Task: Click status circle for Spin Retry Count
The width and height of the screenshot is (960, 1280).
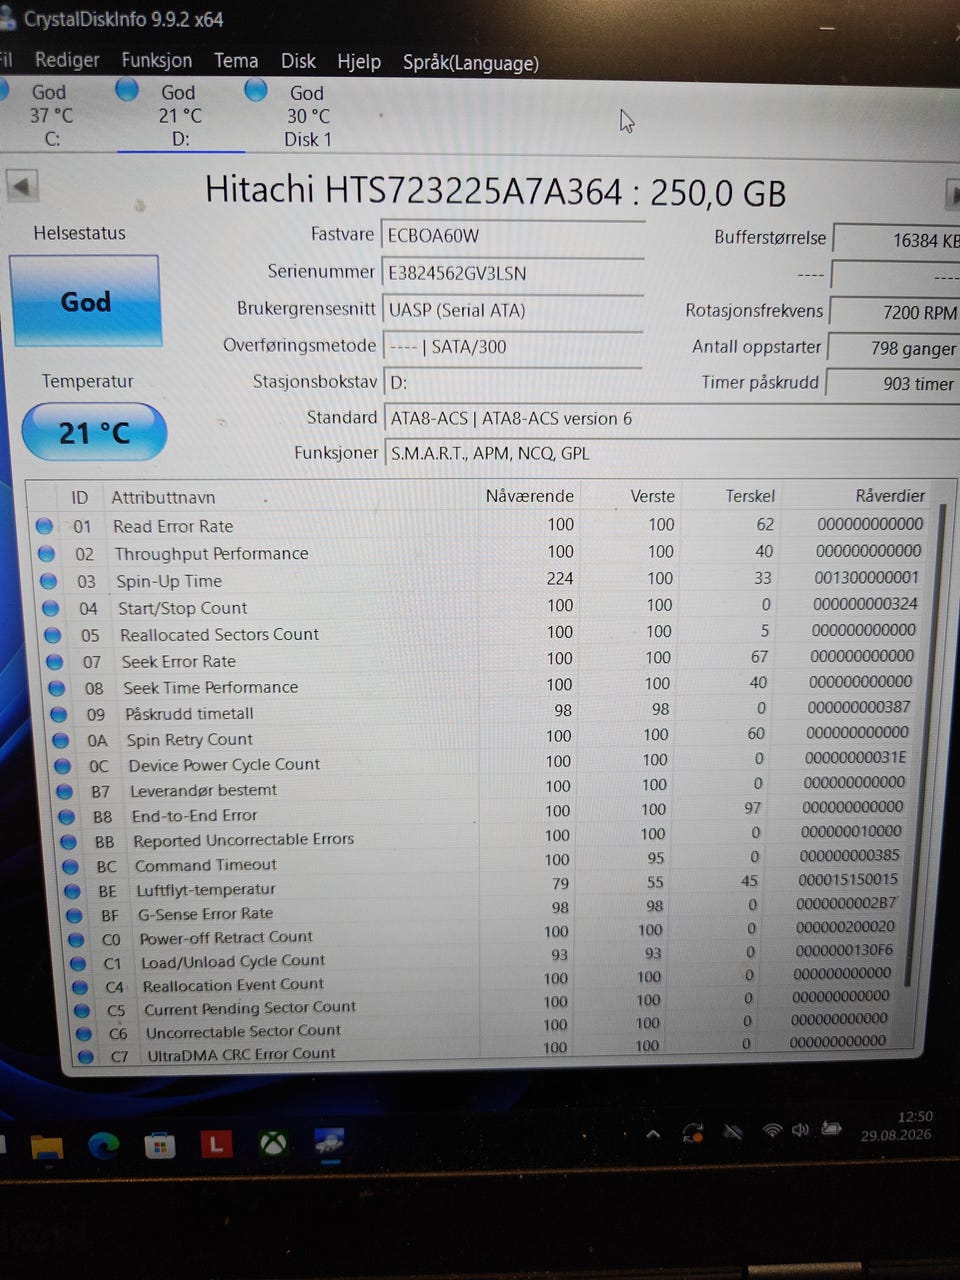Action: coord(61,740)
